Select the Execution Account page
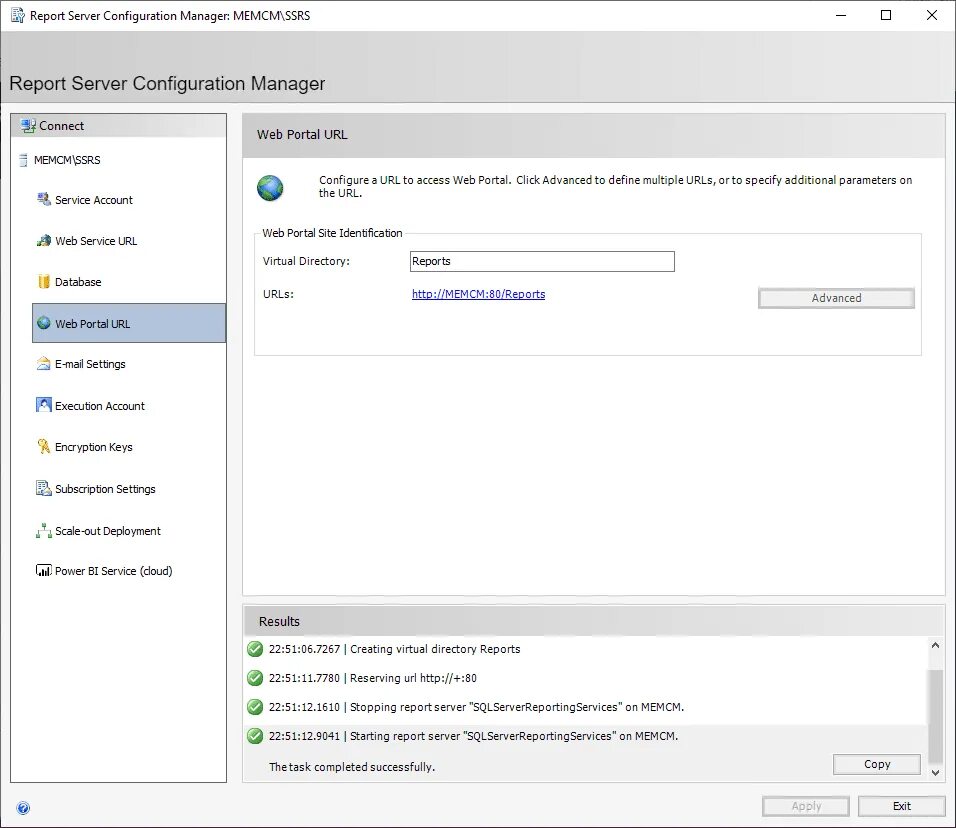 pos(99,405)
